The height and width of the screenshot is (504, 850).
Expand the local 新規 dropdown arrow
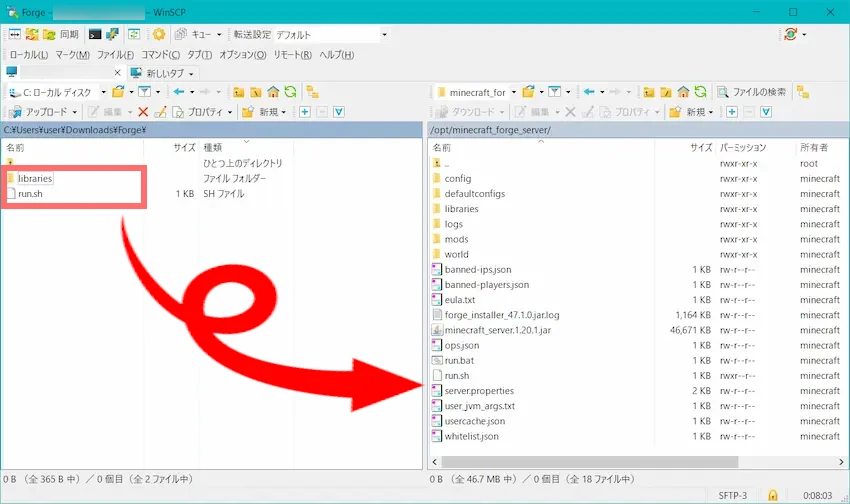[284, 112]
